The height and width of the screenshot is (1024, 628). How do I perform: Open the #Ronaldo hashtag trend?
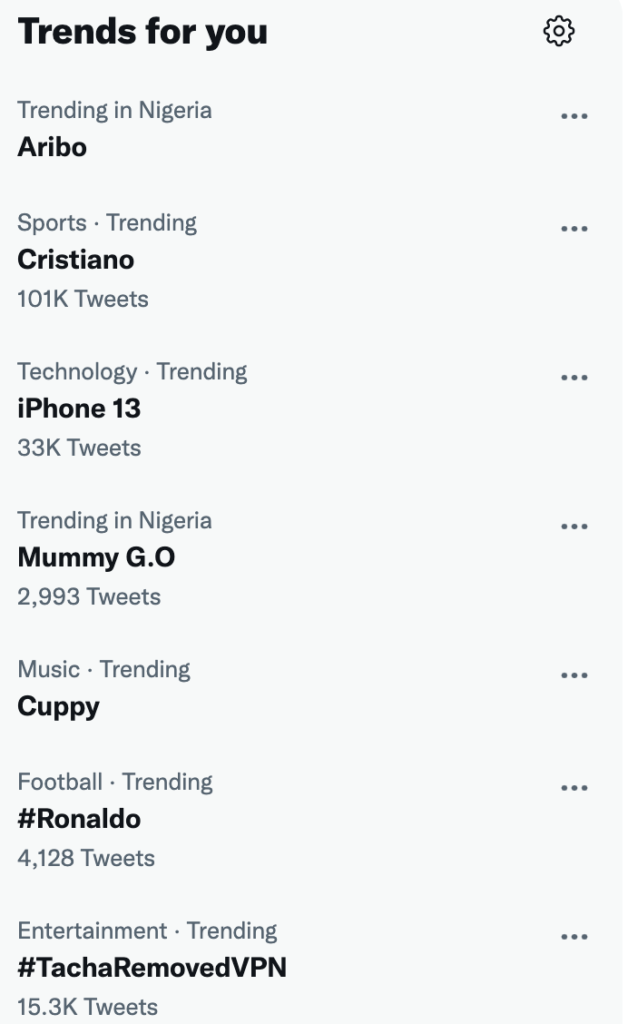pyautogui.click(x=79, y=820)
